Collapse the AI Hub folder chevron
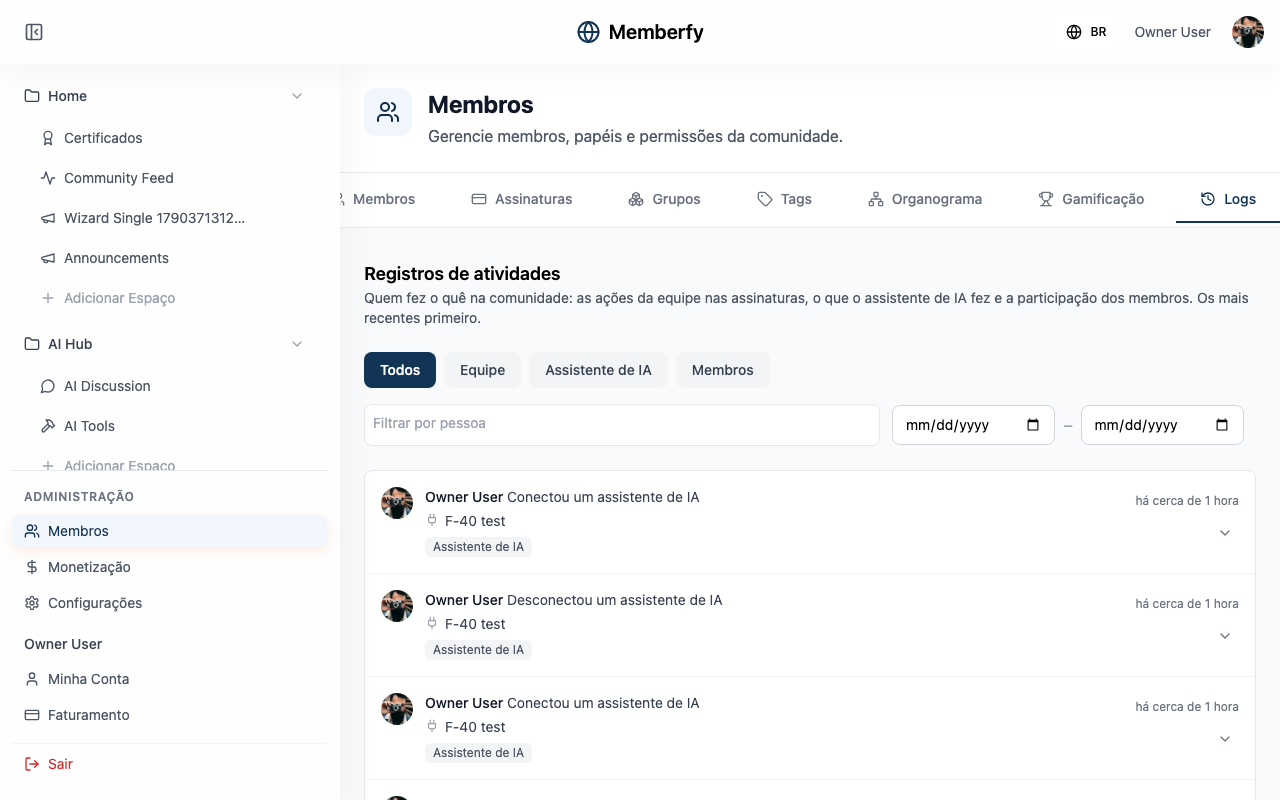1280x800 pixels. point(297,344)
